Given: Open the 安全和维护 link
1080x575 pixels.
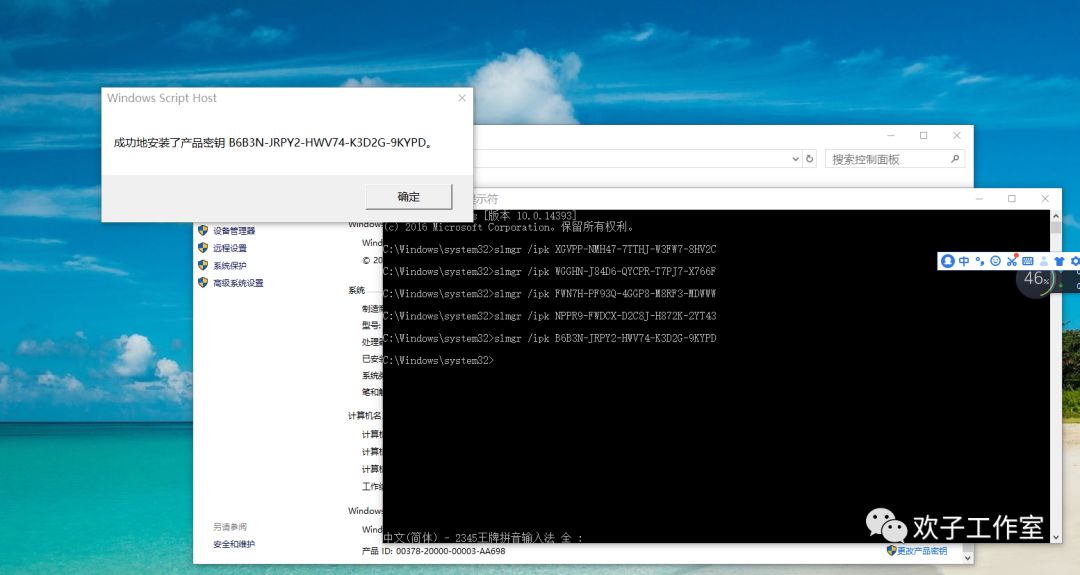Looking at the screenshot, I should tap(233, 544).
